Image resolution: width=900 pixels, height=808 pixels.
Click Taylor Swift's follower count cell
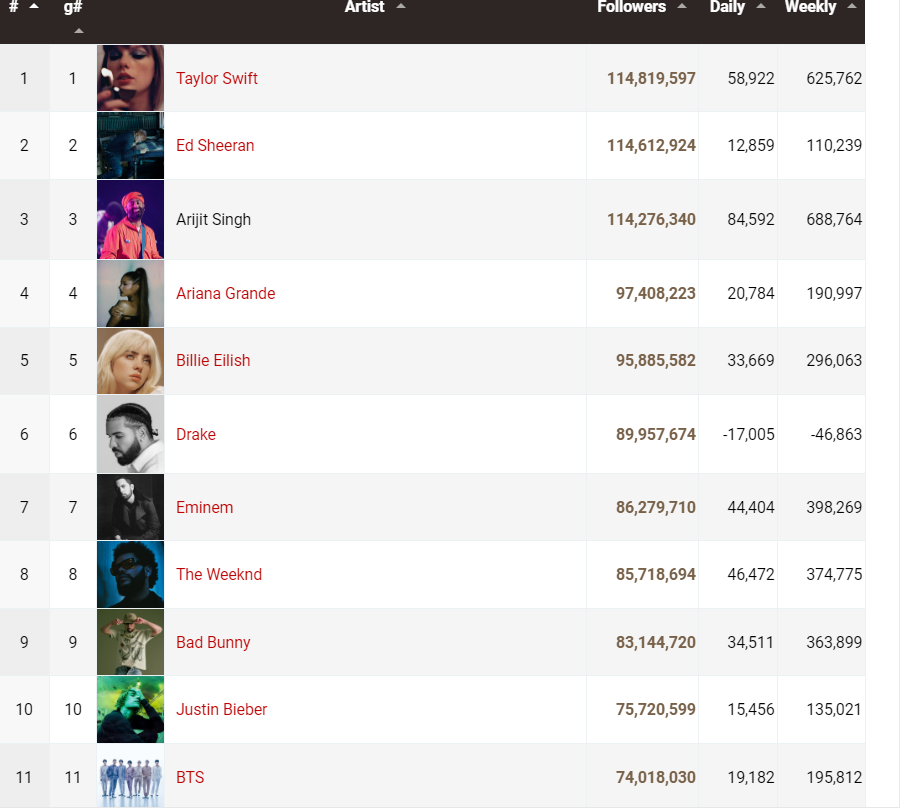(651, 78)
